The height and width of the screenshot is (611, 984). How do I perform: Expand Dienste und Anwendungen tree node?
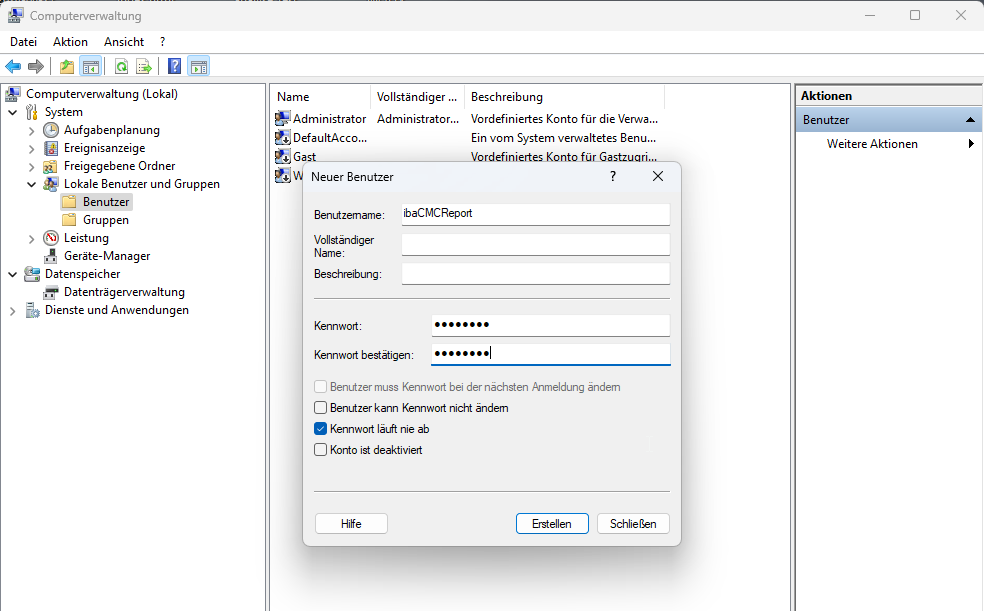[13, 311]
